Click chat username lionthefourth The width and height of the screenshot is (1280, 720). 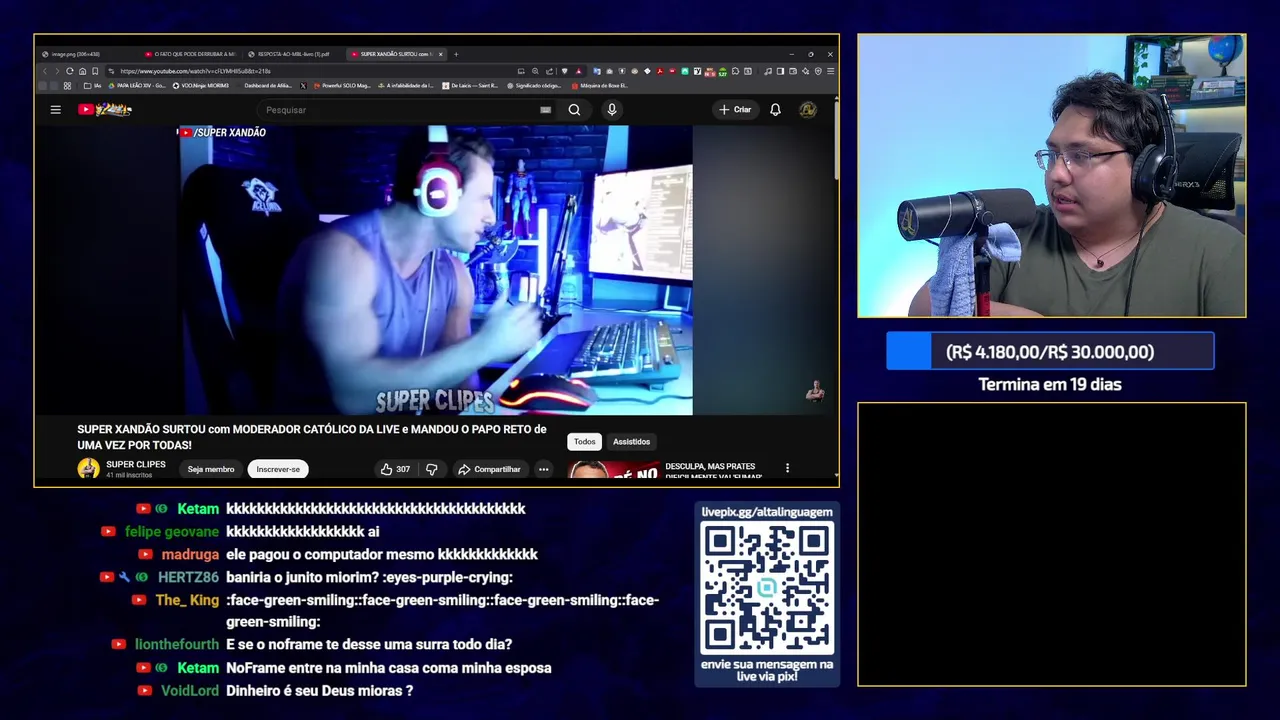(177, 644)
